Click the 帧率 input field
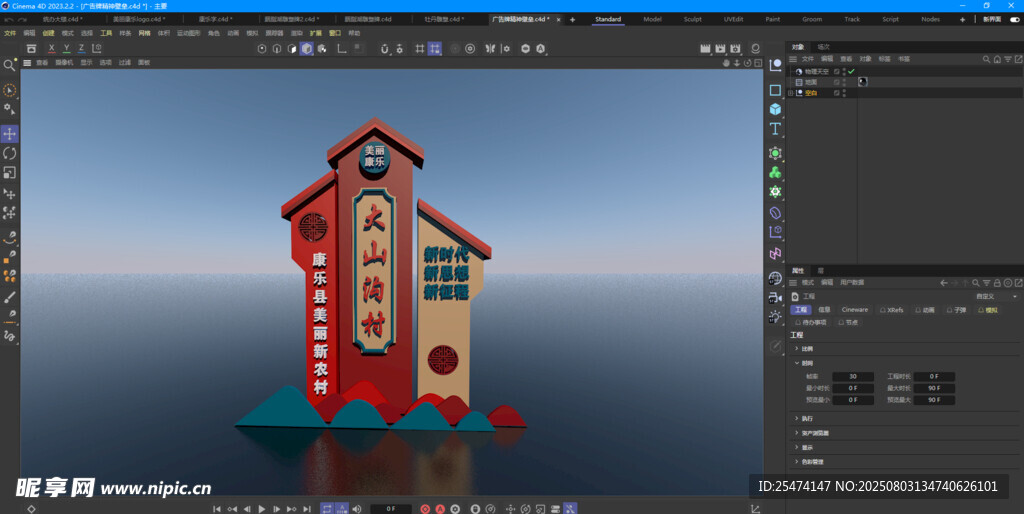 [x=853, y=376]
